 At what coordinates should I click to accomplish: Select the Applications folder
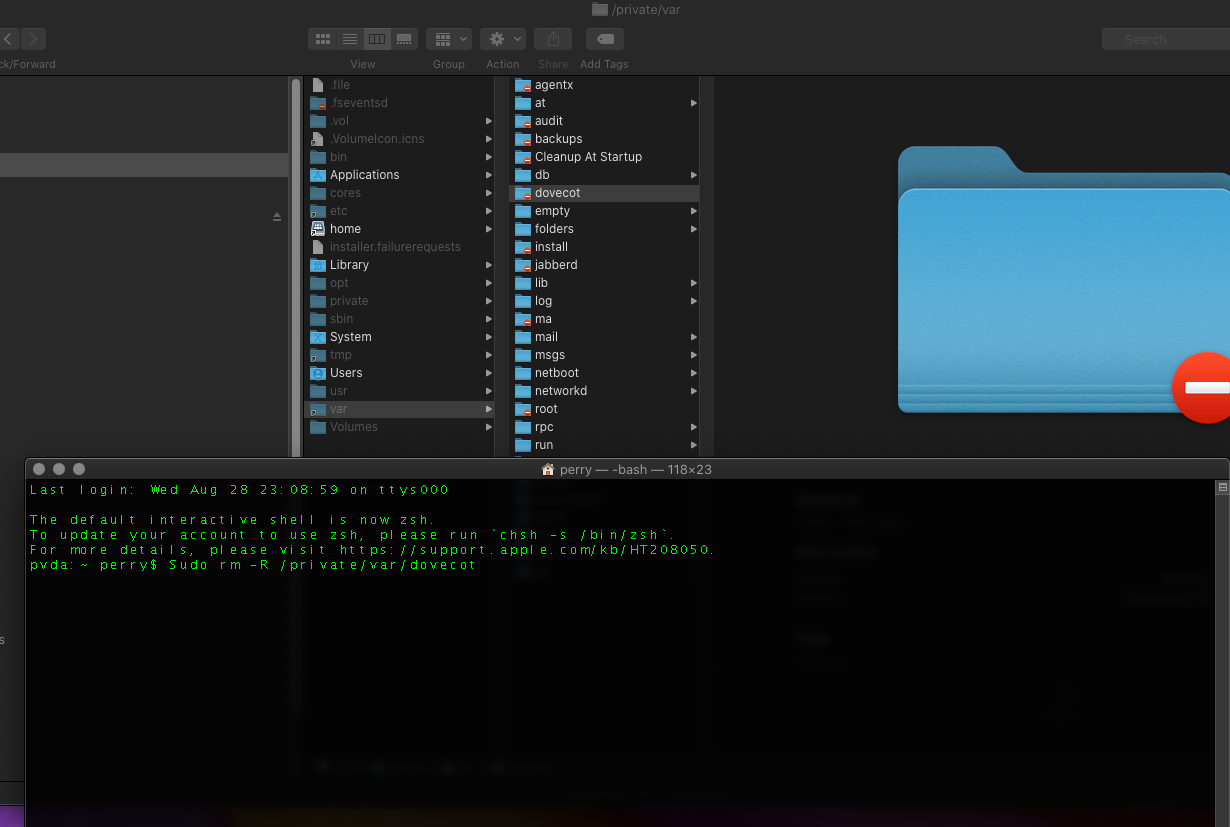coord(400,175)
